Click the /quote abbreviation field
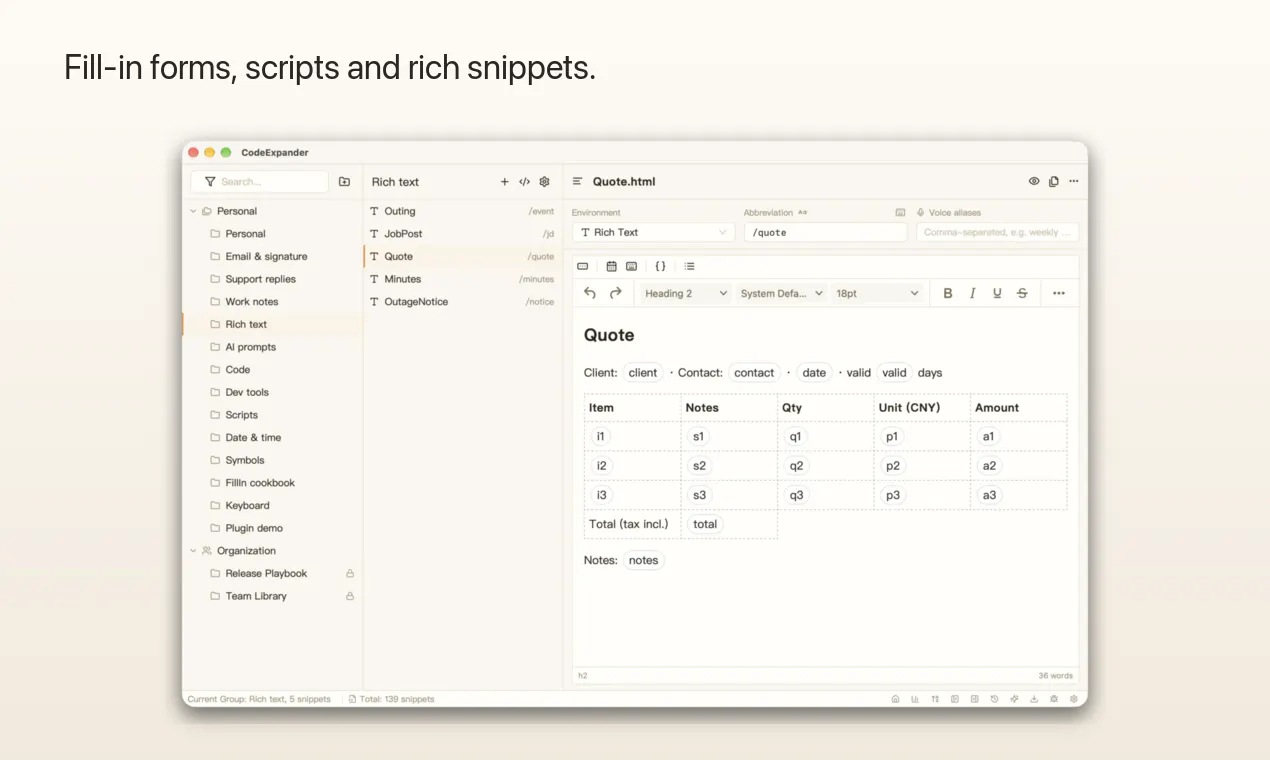The width and height of the screenshot is (1270, 760). [x=825, y=232]
